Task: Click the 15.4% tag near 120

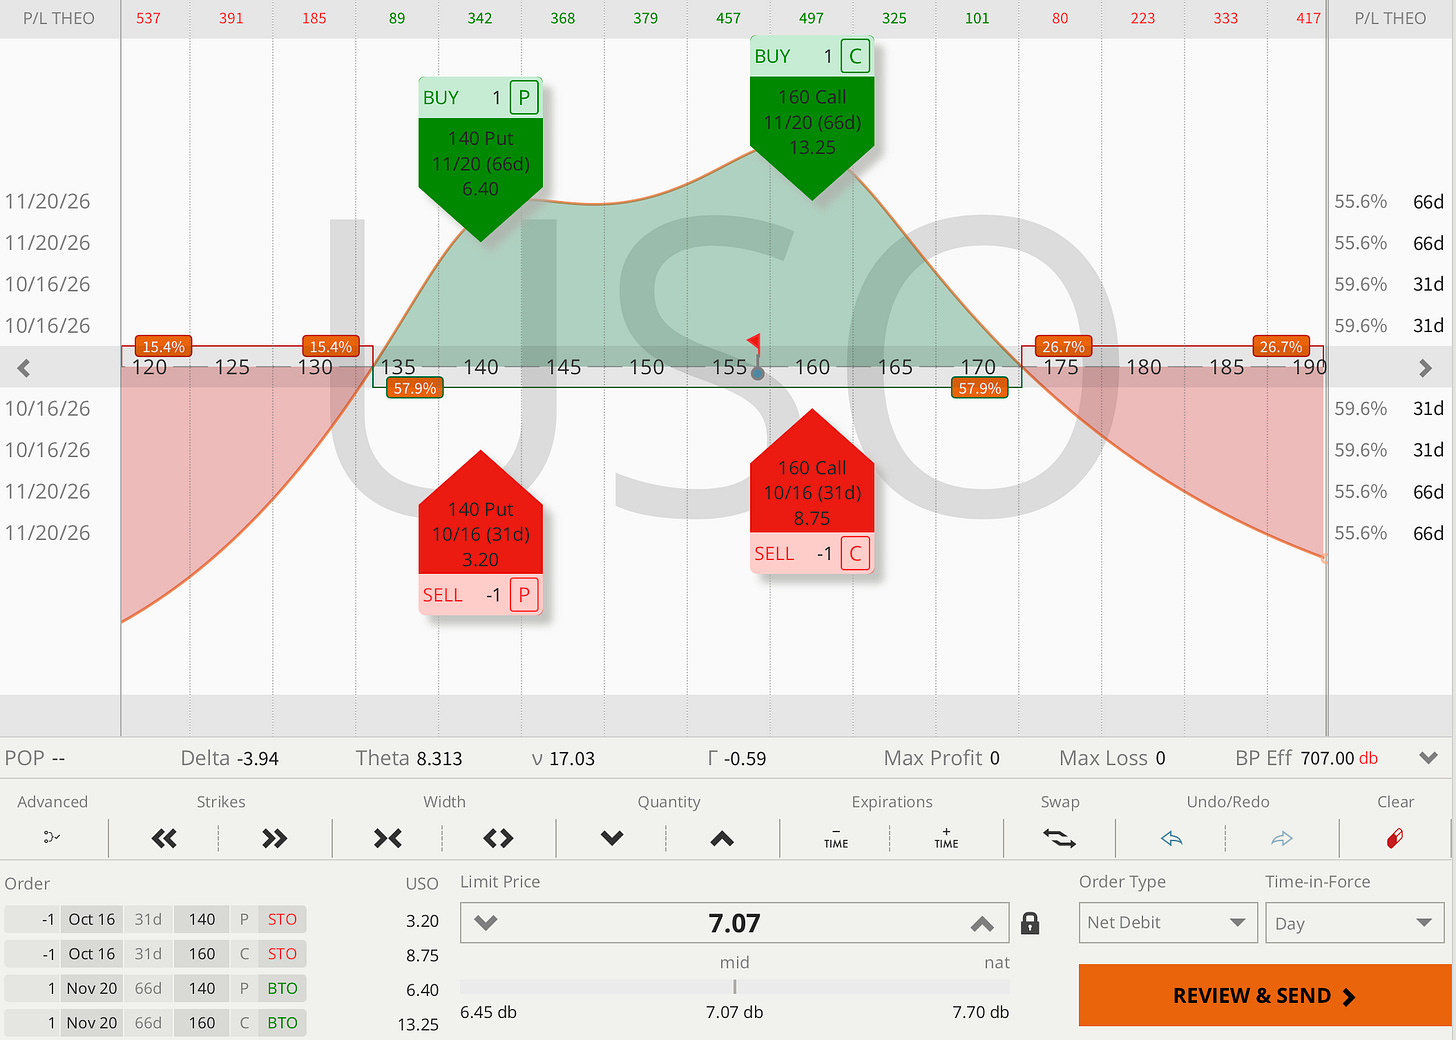Action: pos(164,346)
